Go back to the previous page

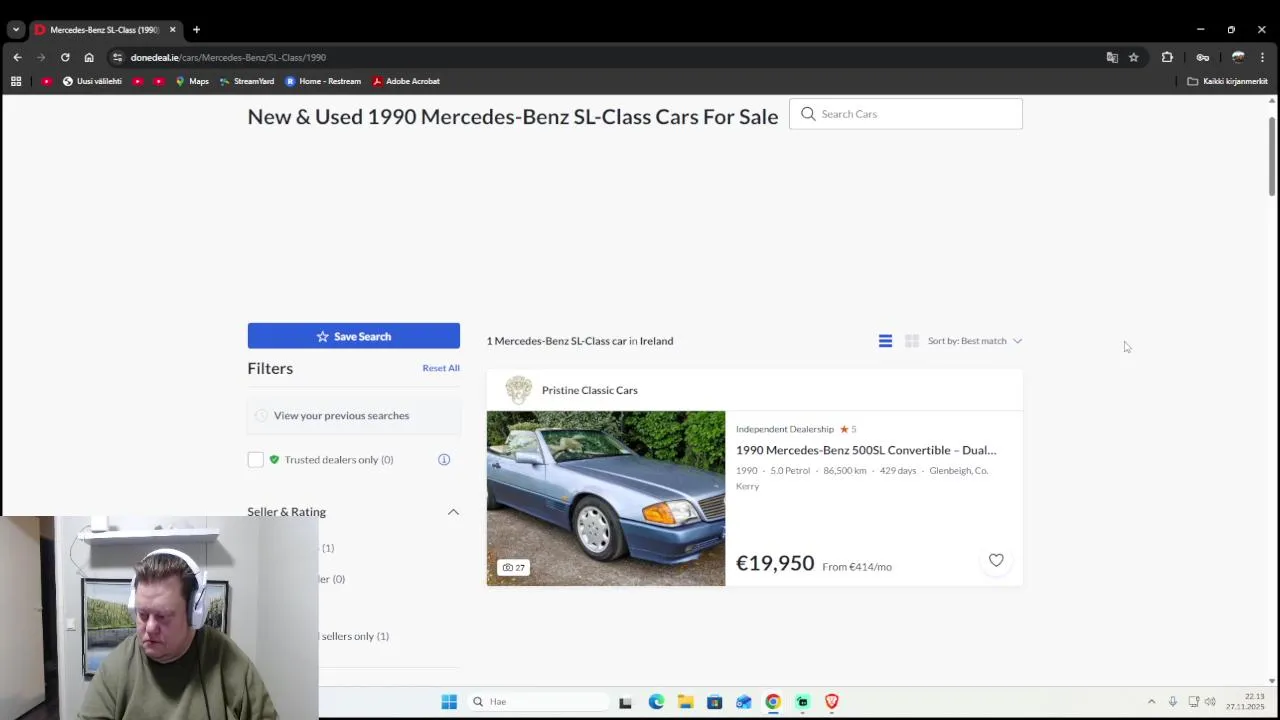point(17,57)
